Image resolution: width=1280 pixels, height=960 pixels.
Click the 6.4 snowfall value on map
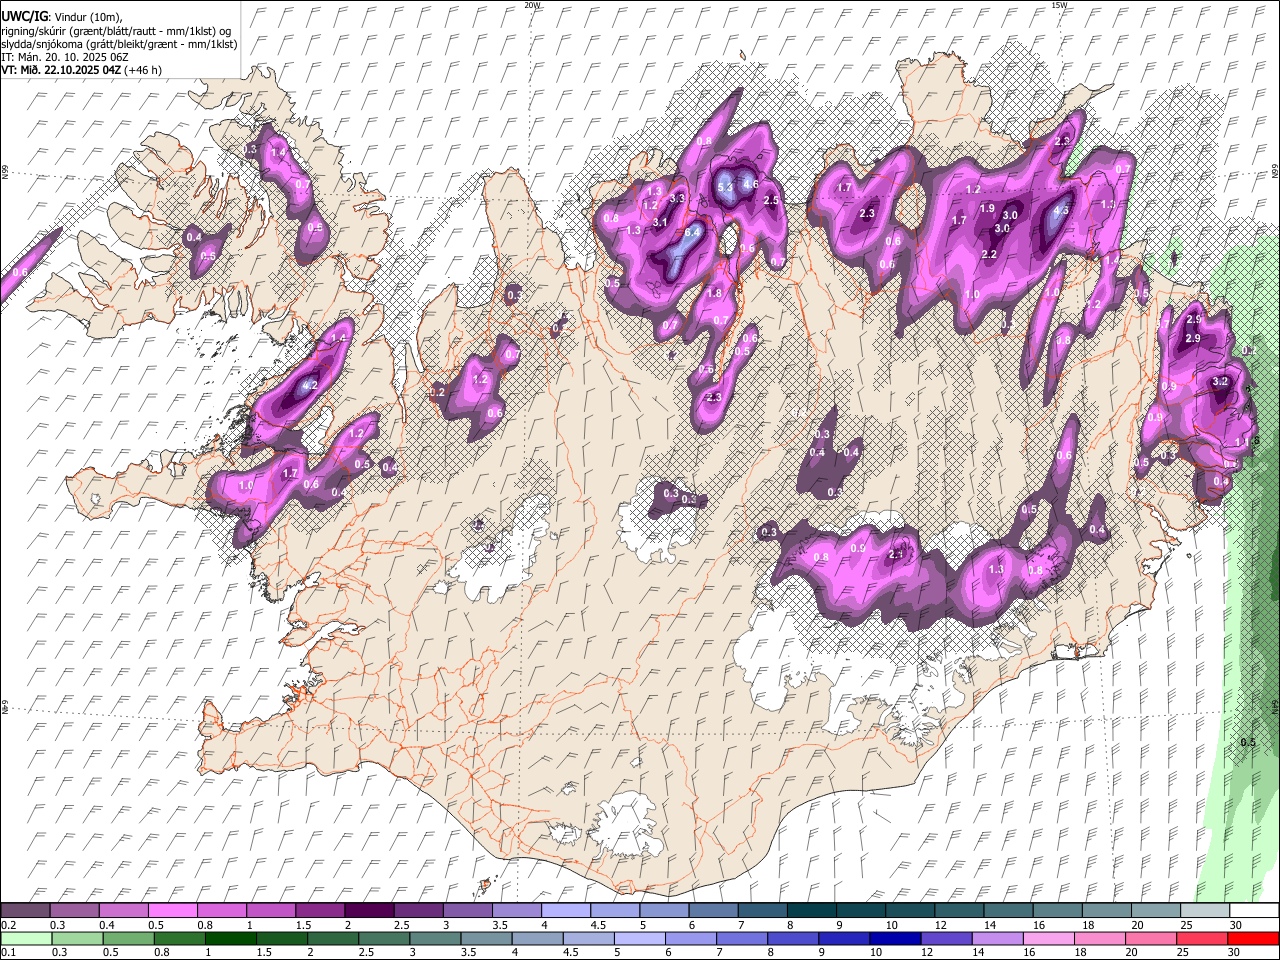pos(690,232)
